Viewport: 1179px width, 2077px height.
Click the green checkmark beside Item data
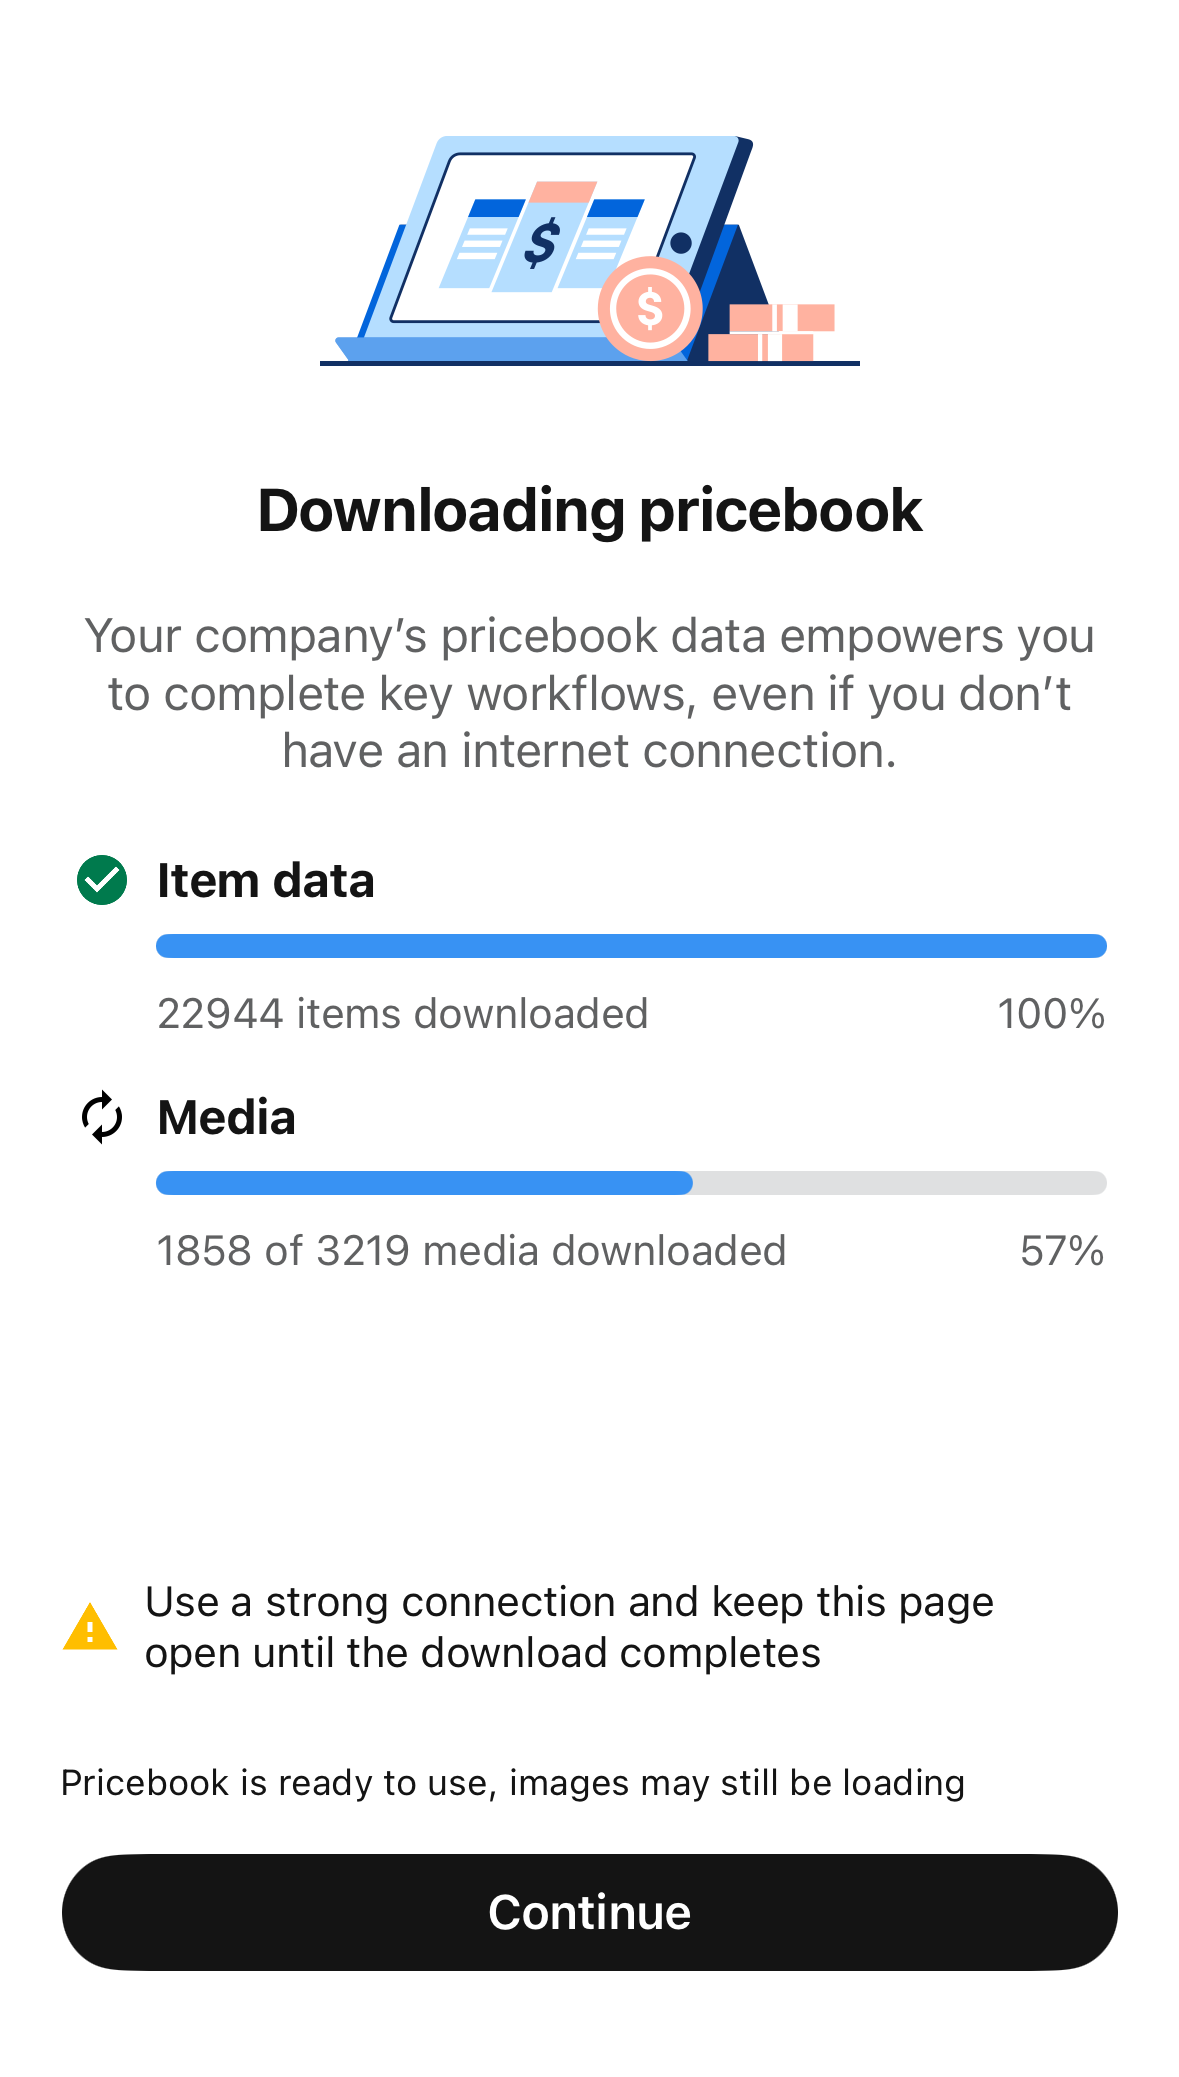click(102, 881)
